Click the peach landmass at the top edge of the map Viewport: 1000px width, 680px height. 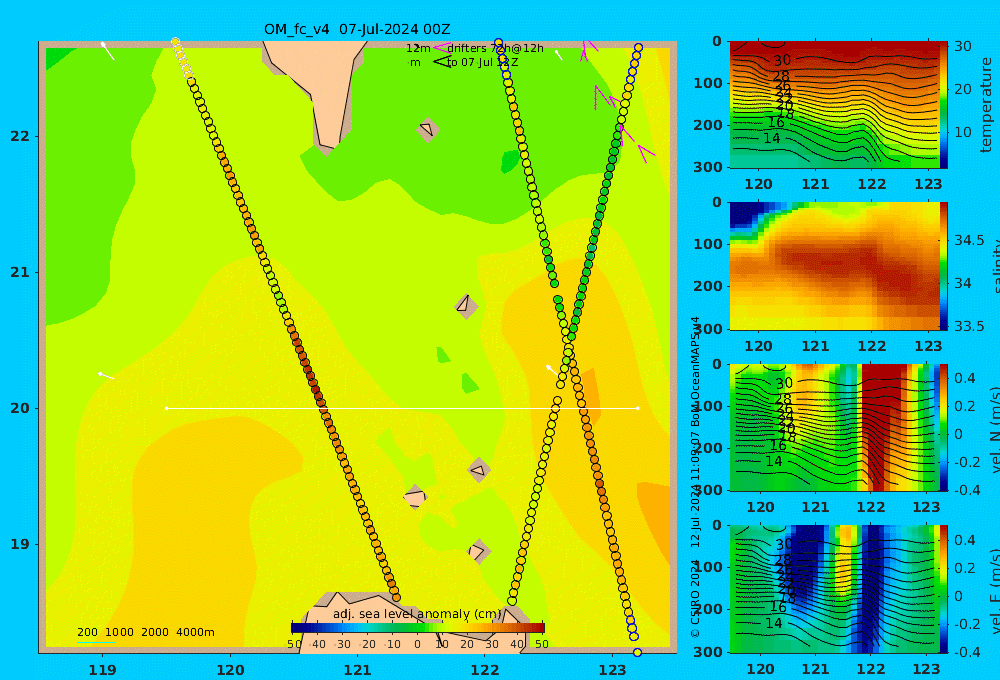point(319,89)
